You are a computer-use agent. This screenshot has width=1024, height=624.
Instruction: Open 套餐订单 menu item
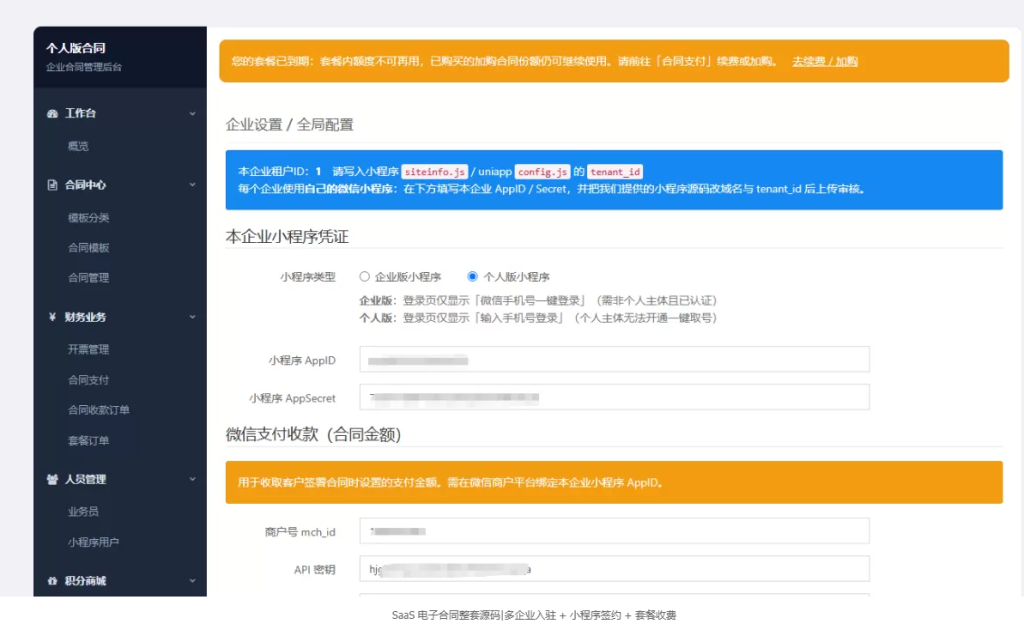pos(89,441)
